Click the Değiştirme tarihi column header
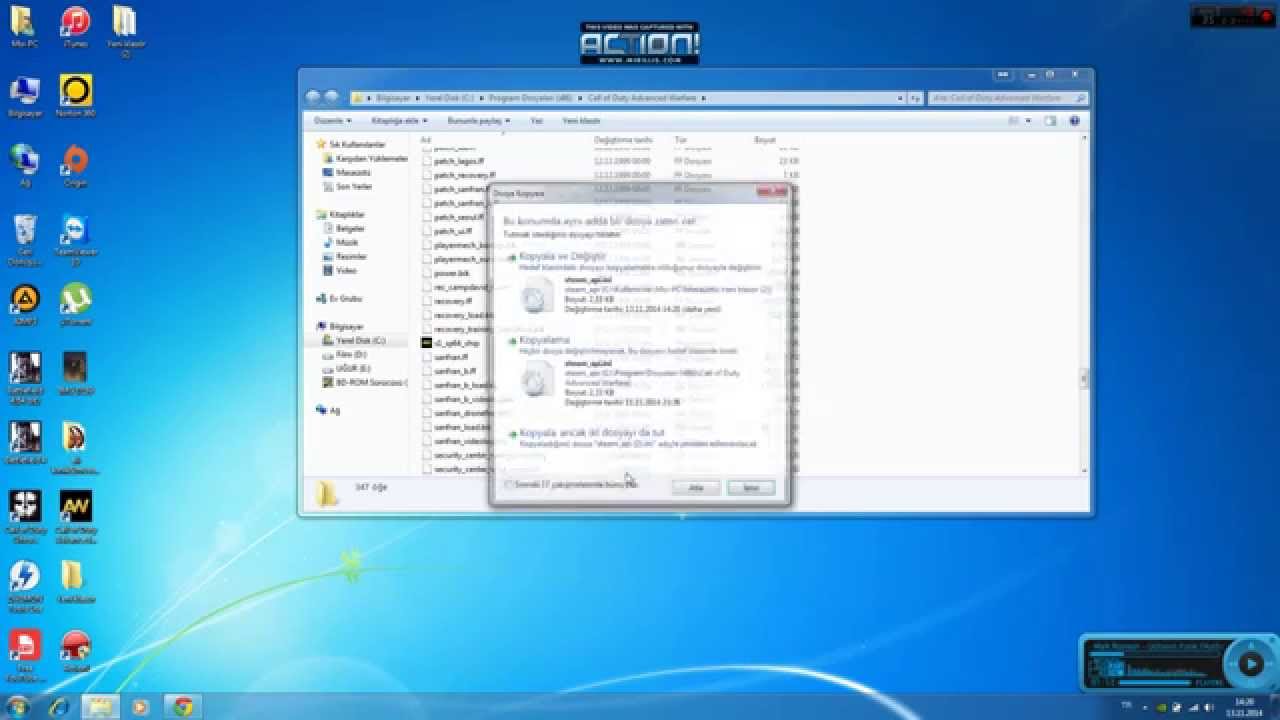Viewport: 1280px width, 720px height. pos(623,140)
